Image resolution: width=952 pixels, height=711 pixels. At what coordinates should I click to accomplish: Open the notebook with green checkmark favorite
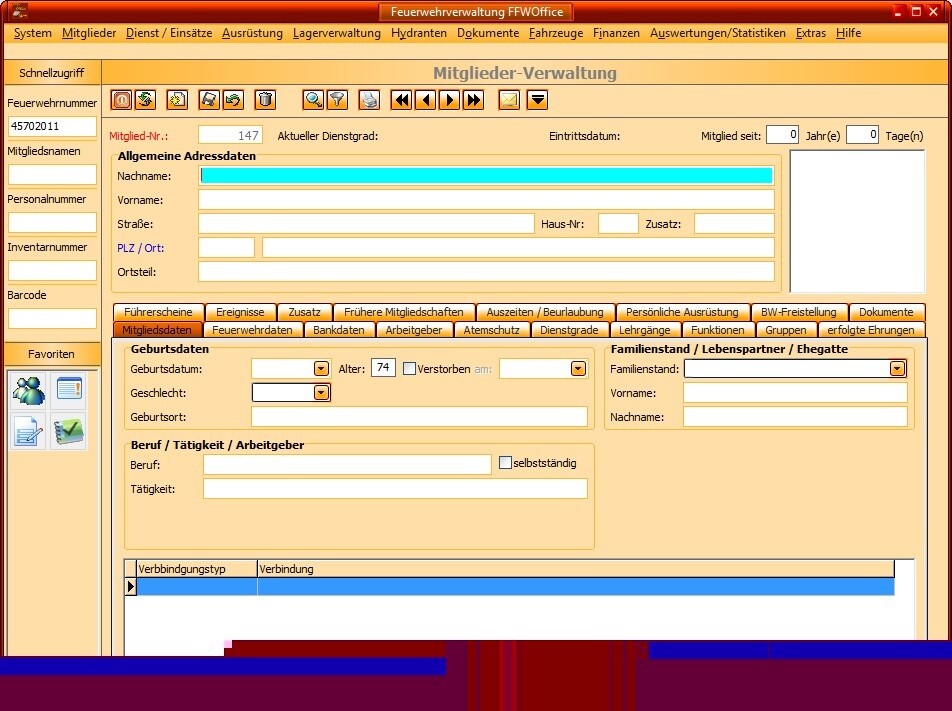pos(69,432)
